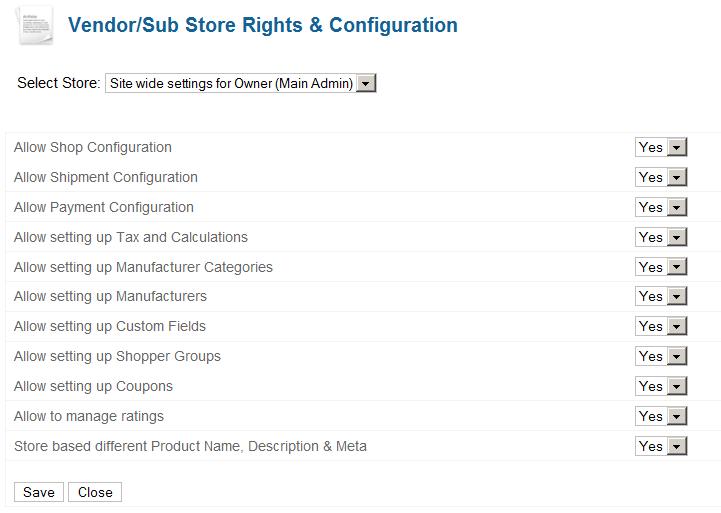This screenshot has height=513, width=721.
Task: Open Store based Product Name dropdown
Action: point(661,447)
